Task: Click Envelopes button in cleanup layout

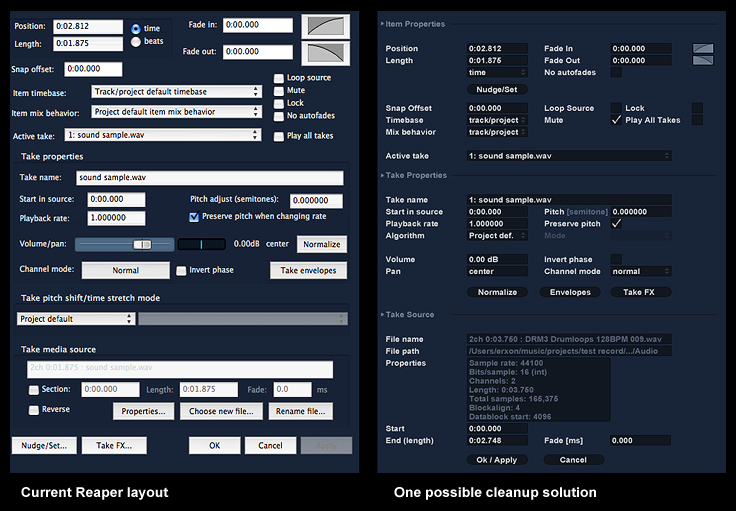Action: [570, 292]
